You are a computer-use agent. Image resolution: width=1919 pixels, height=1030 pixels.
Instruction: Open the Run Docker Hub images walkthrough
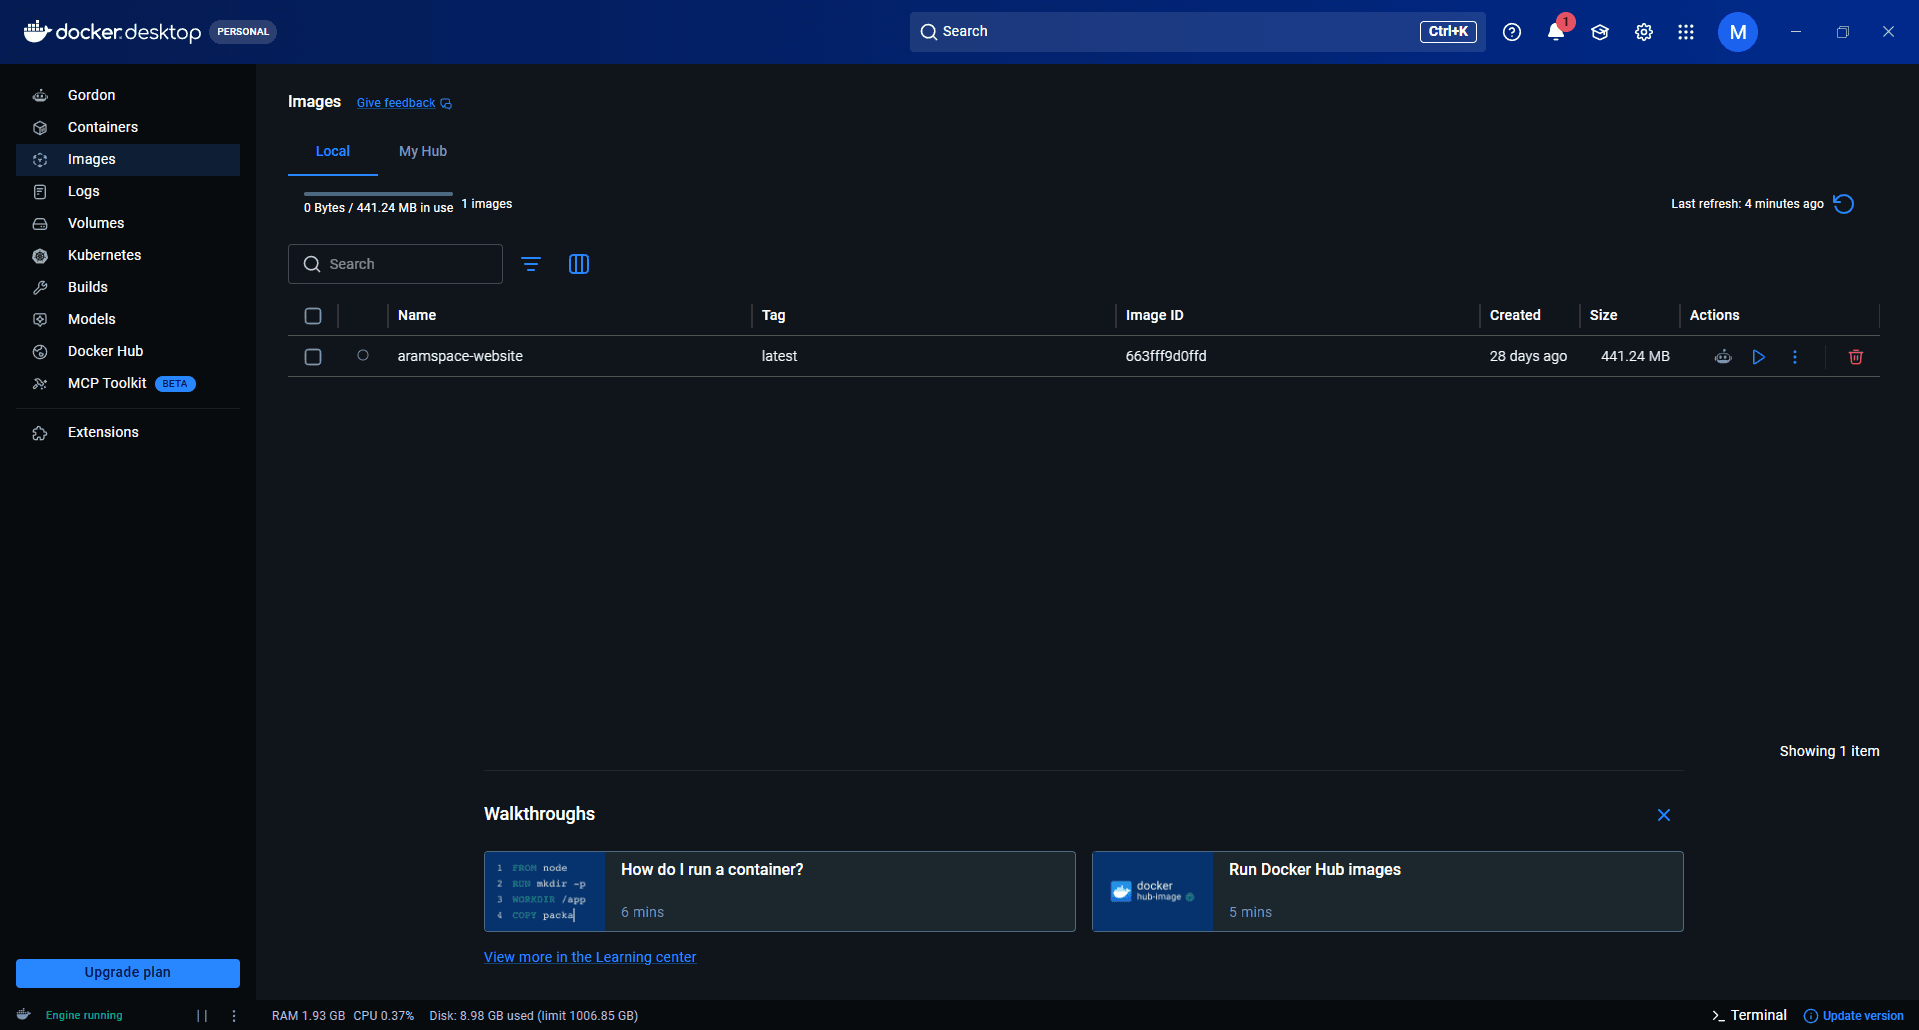coord(1388,892)
